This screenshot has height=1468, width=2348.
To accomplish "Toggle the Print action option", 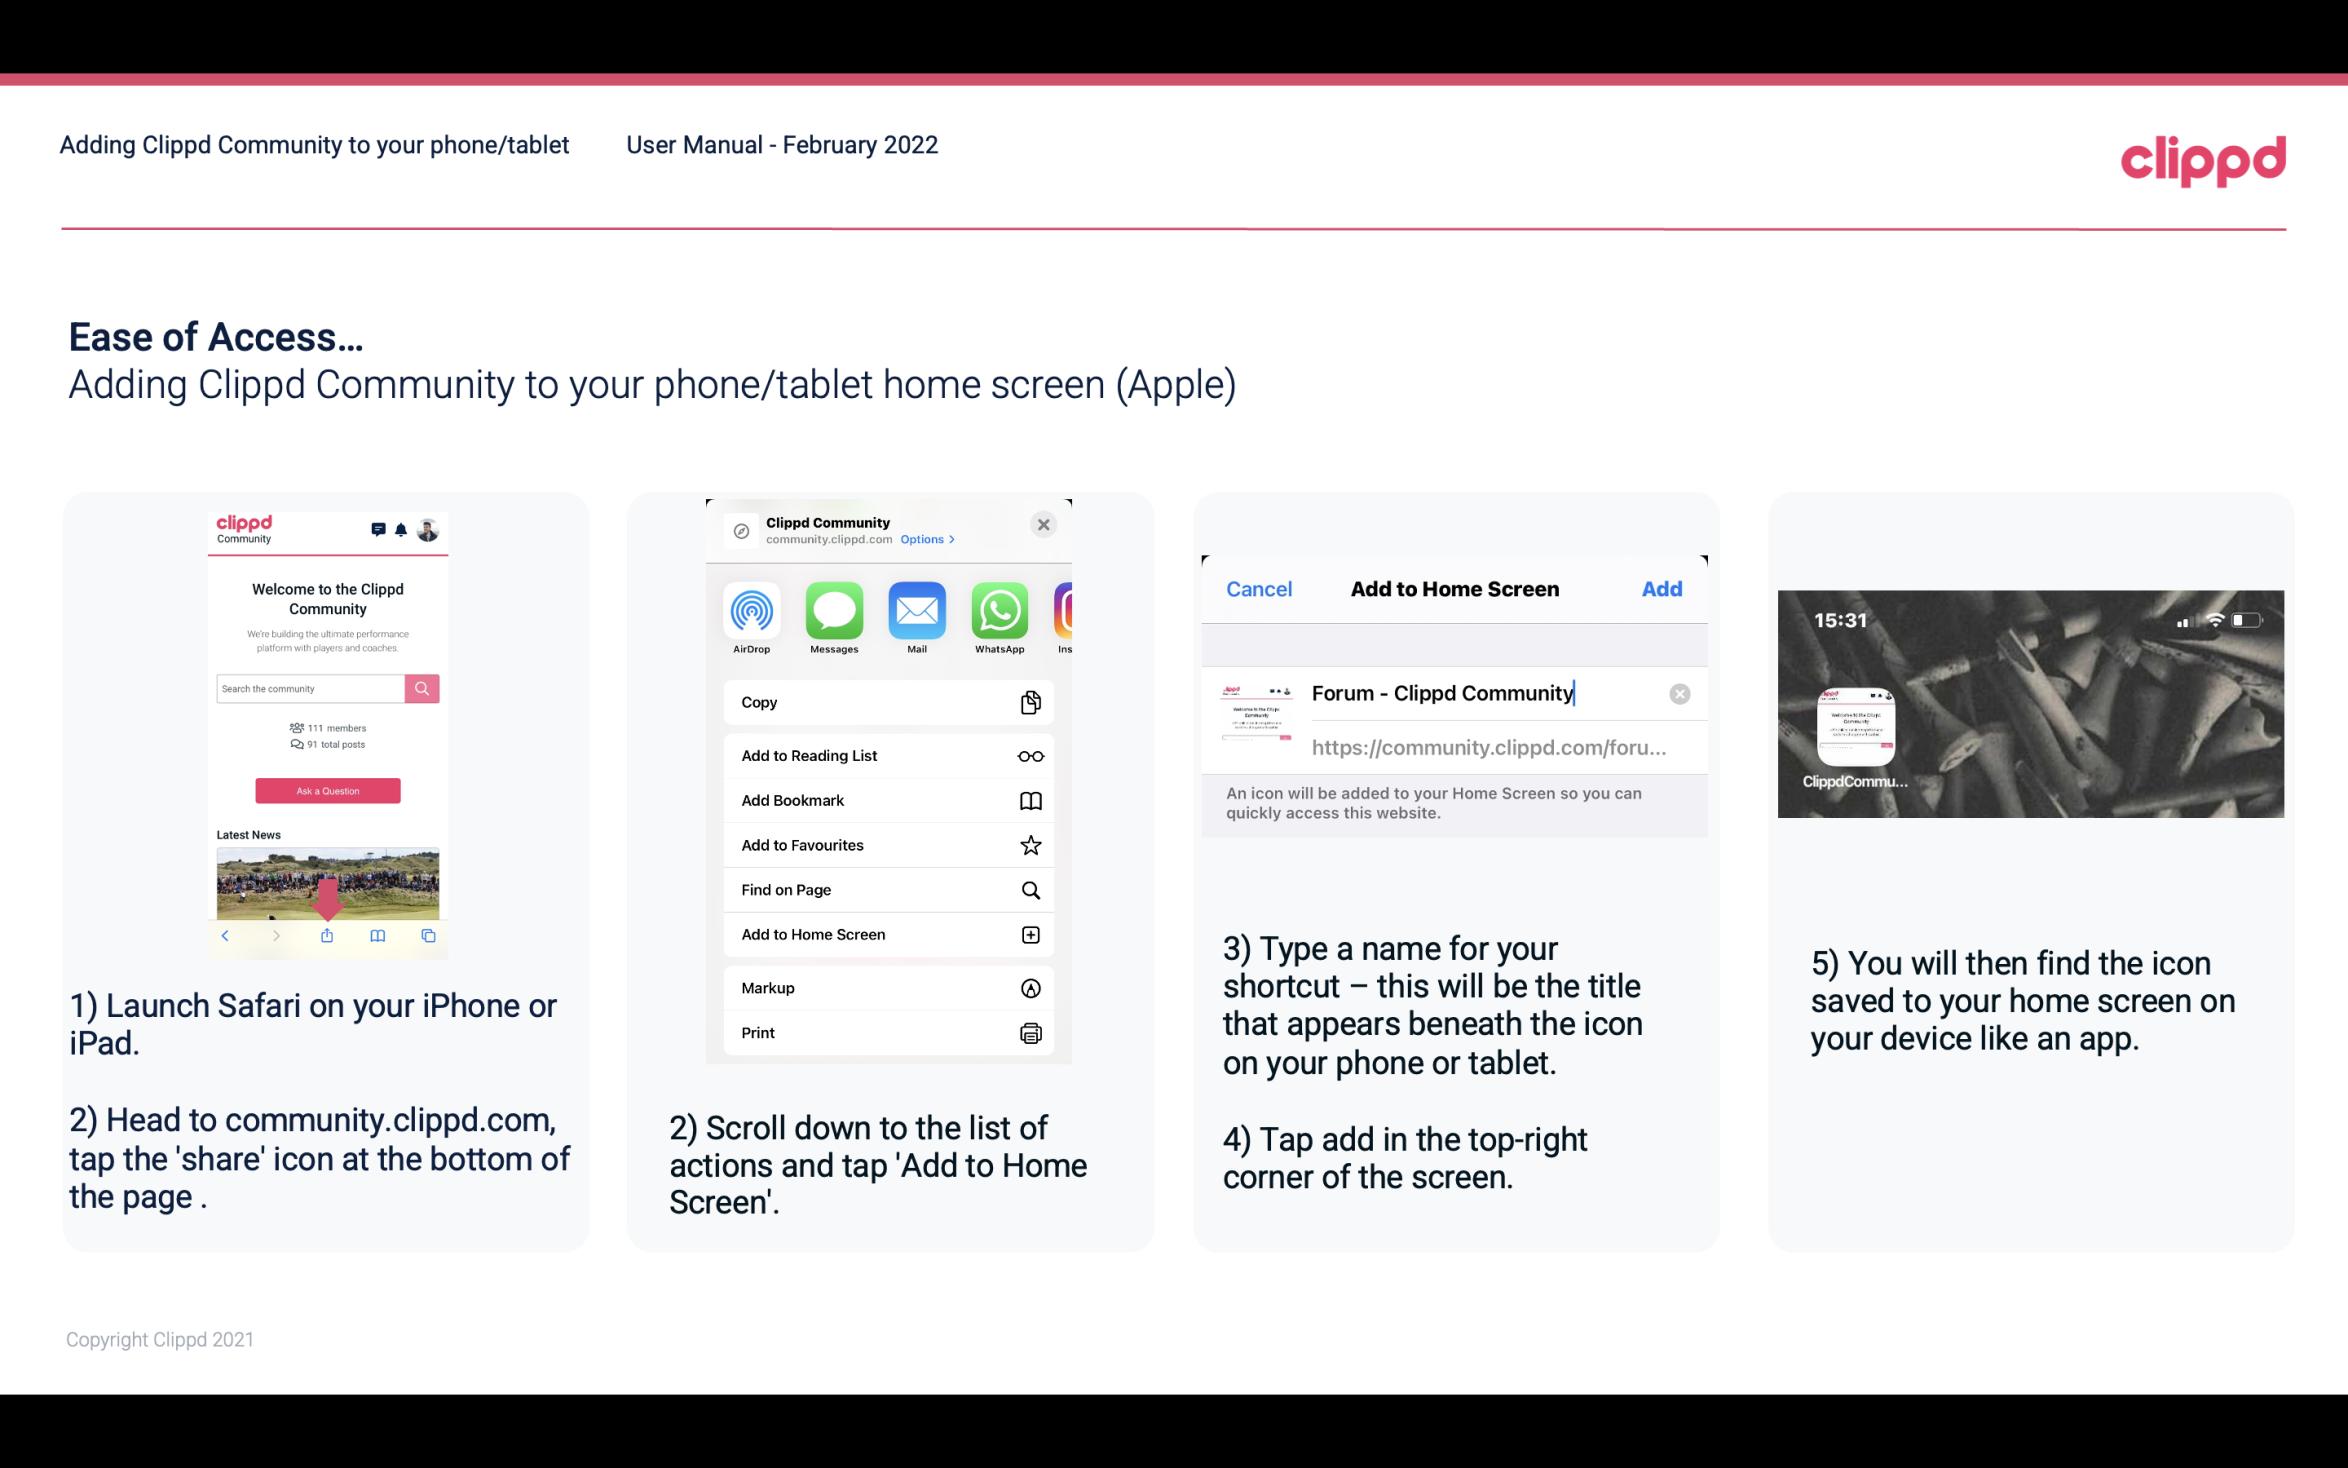I will tap(884, 1032).
